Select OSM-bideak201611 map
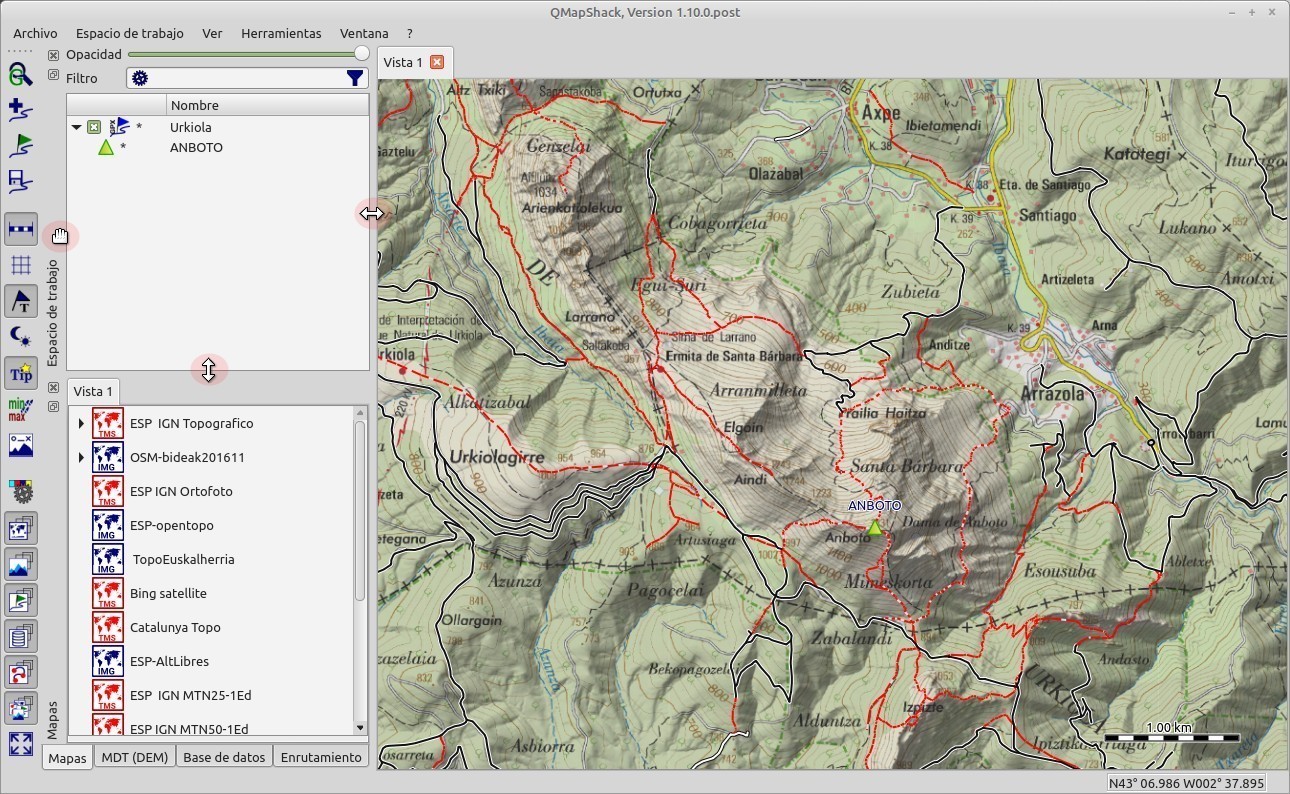The width and height of the screenshot is (1290, 794). pos(187,457)
